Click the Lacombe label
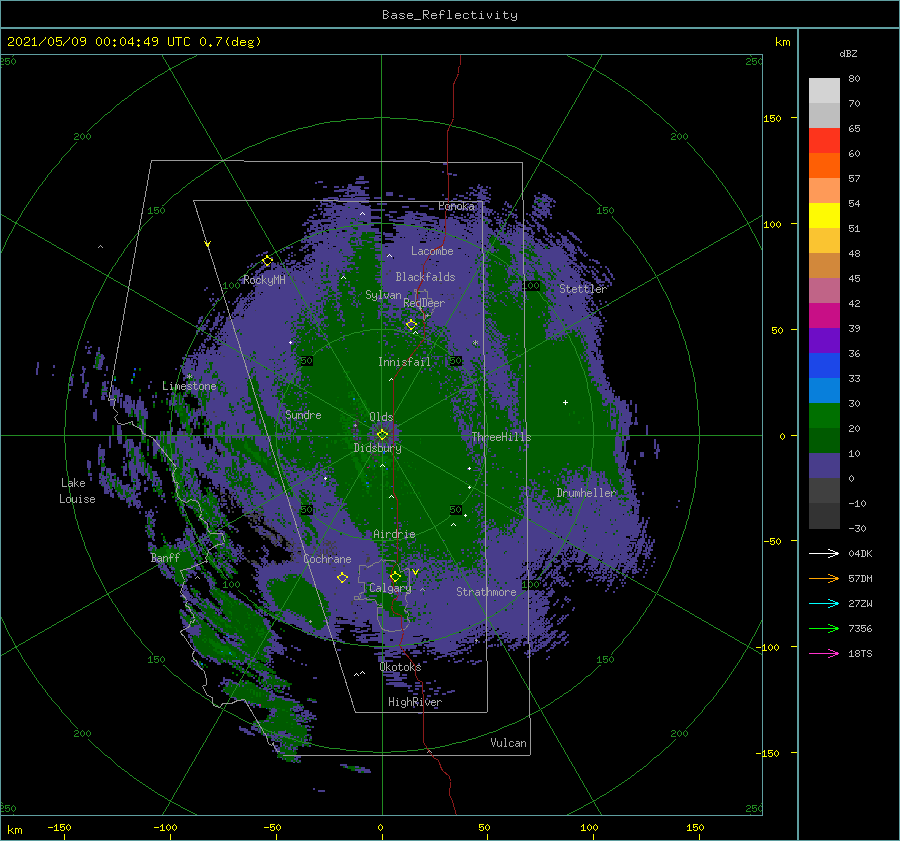The height and width of the screenshot is (841, 900). [432, 251]
